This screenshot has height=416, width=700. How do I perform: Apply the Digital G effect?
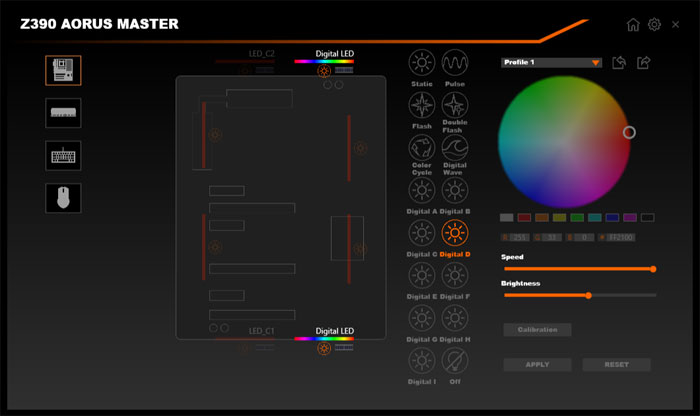pos(421,318)
